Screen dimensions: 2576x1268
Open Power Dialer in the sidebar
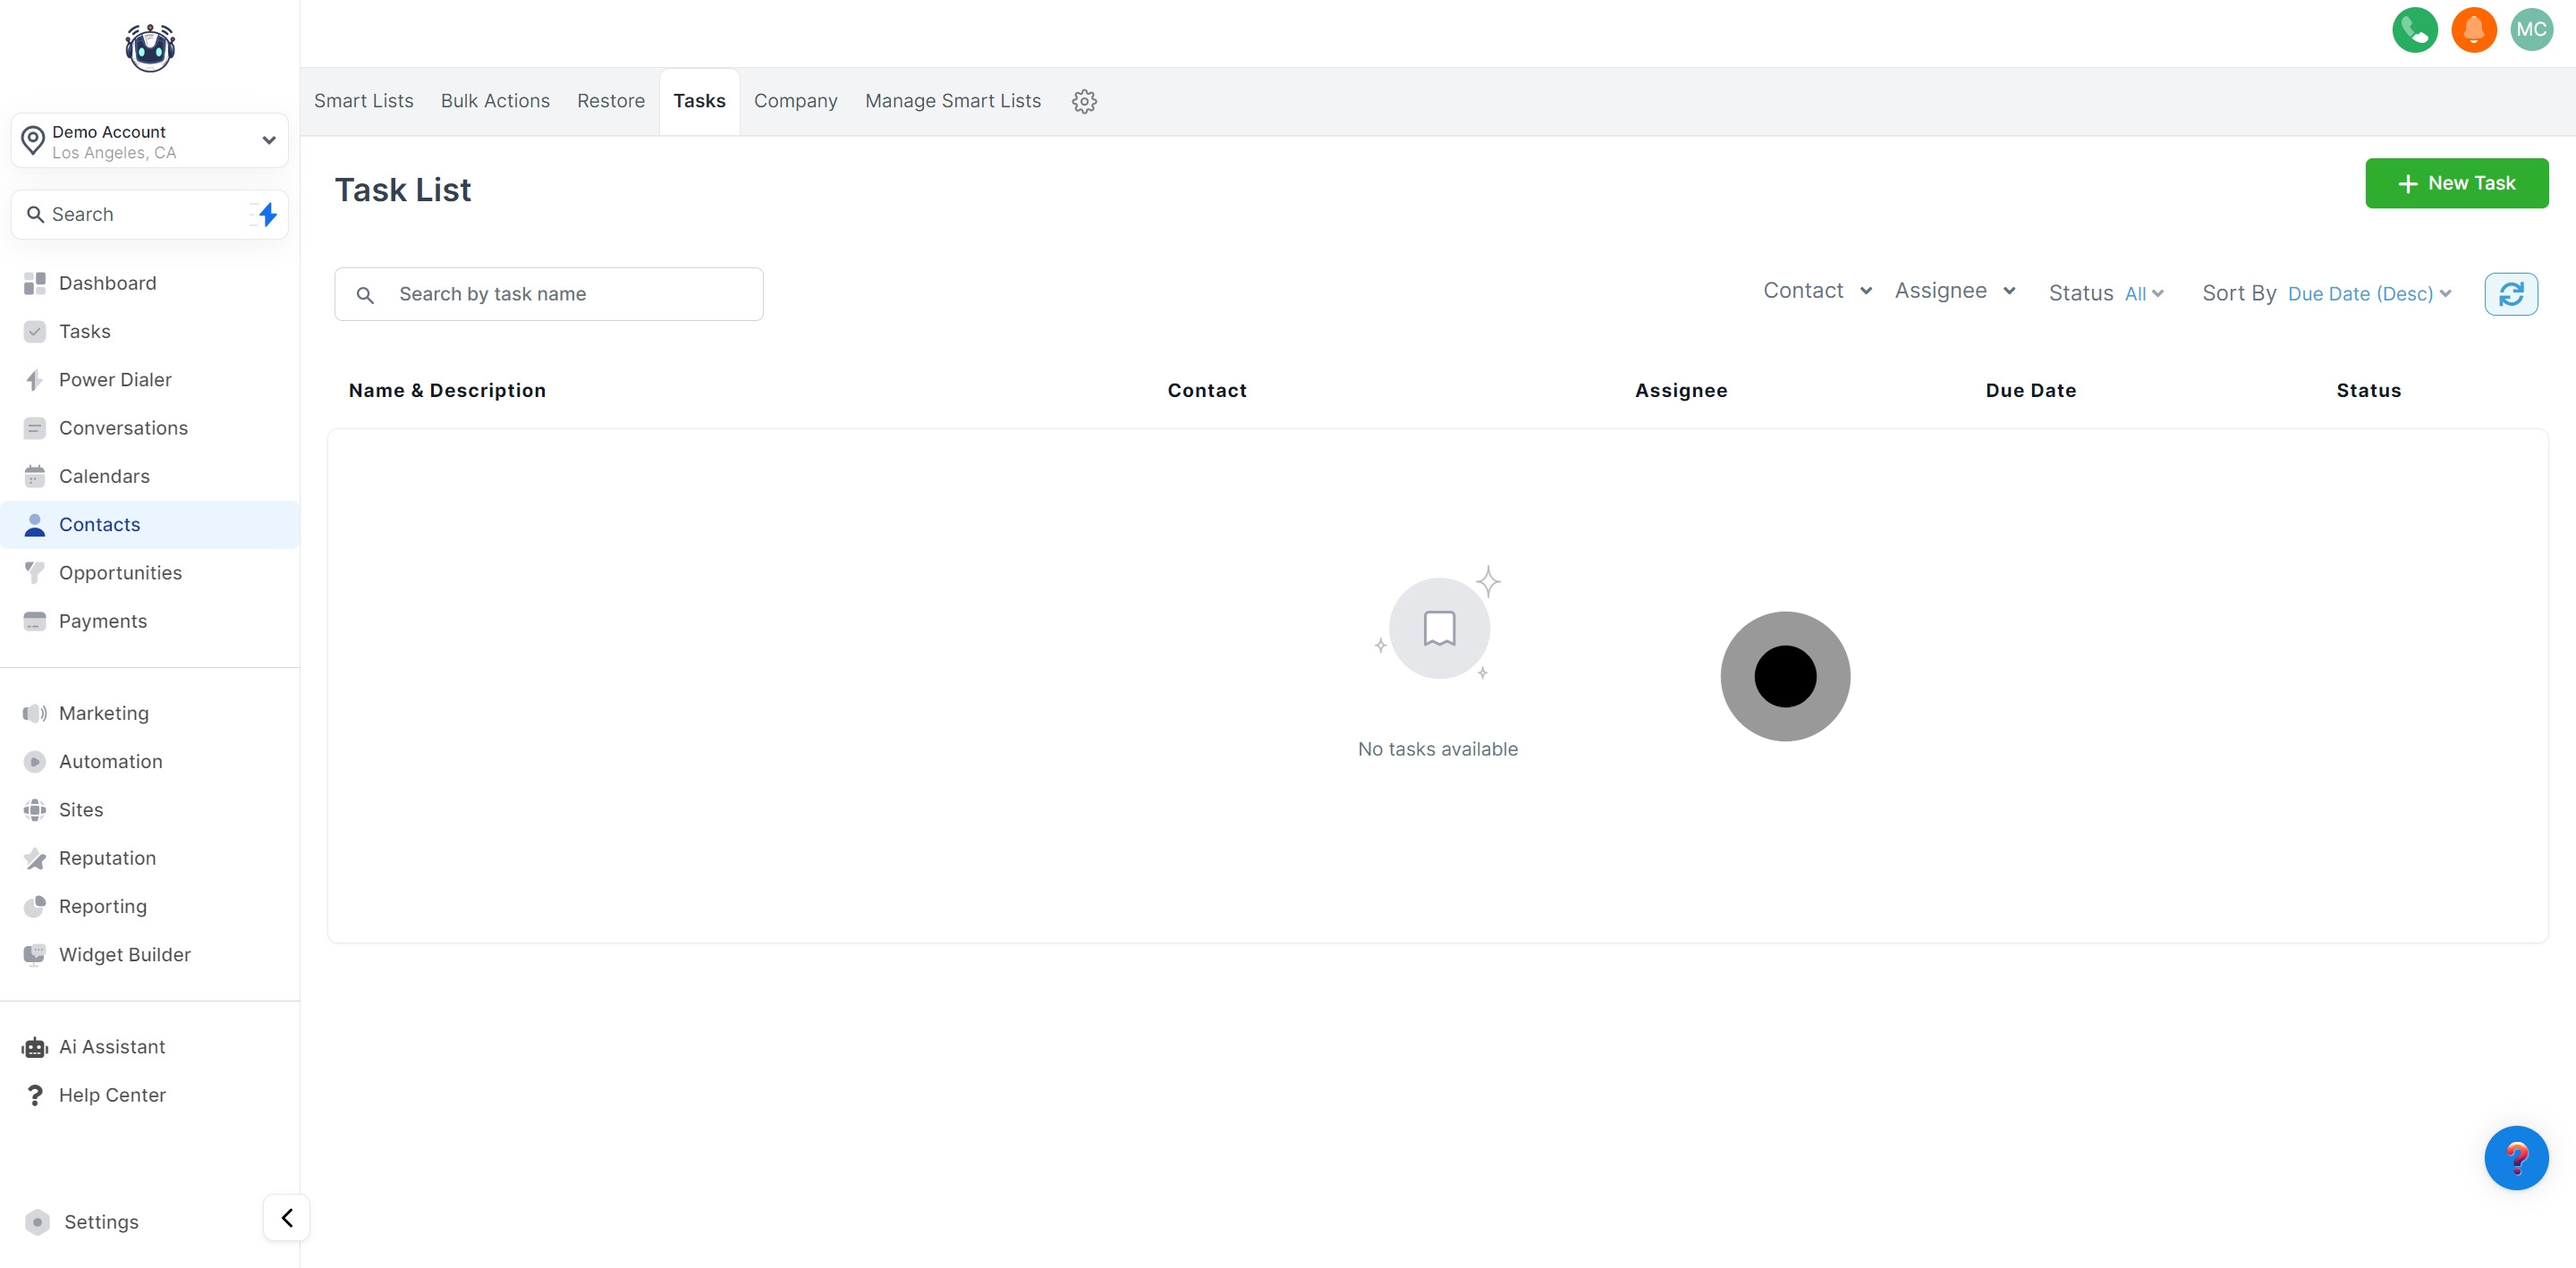point(114,379)
